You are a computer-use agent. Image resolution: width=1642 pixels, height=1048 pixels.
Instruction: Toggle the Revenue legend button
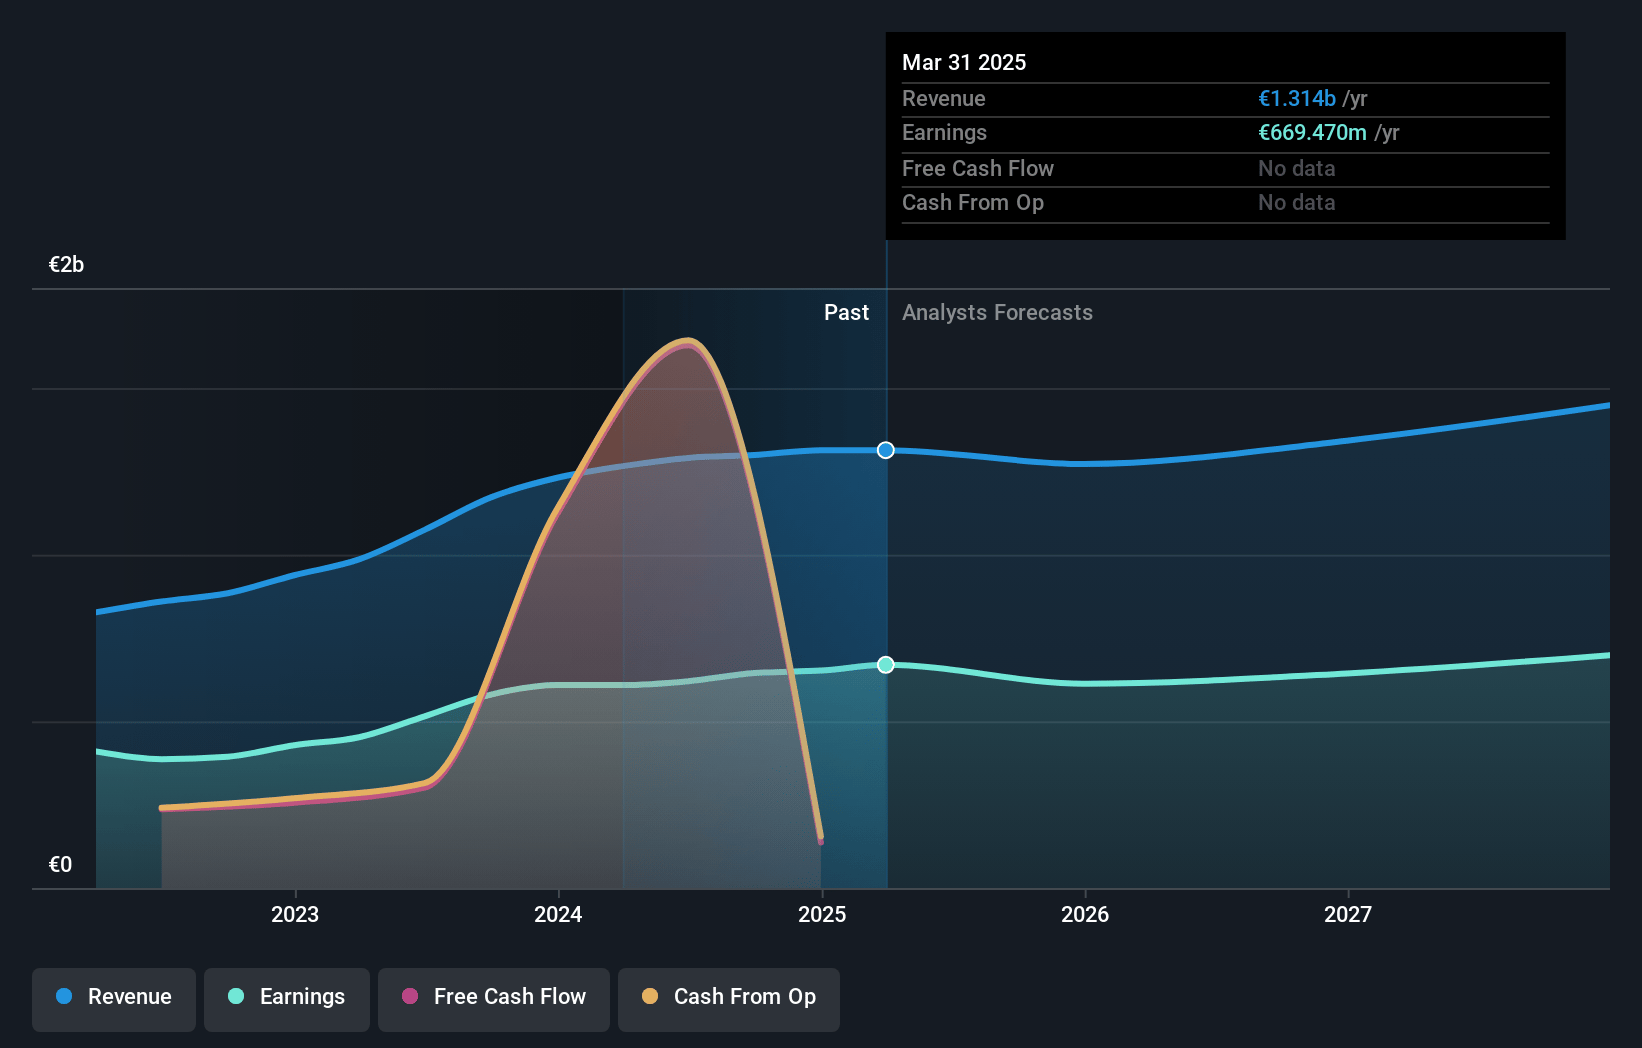pyautogui.click(x=114, y=999)
